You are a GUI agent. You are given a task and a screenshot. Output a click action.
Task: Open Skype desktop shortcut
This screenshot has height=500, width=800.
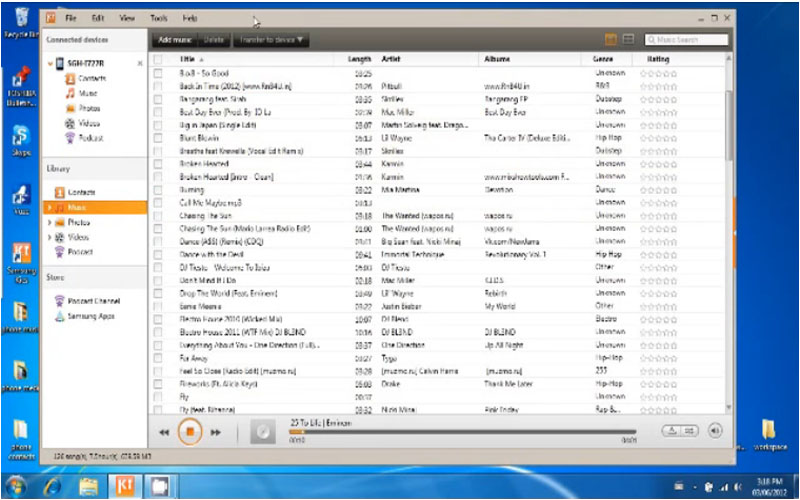point(21,140)
